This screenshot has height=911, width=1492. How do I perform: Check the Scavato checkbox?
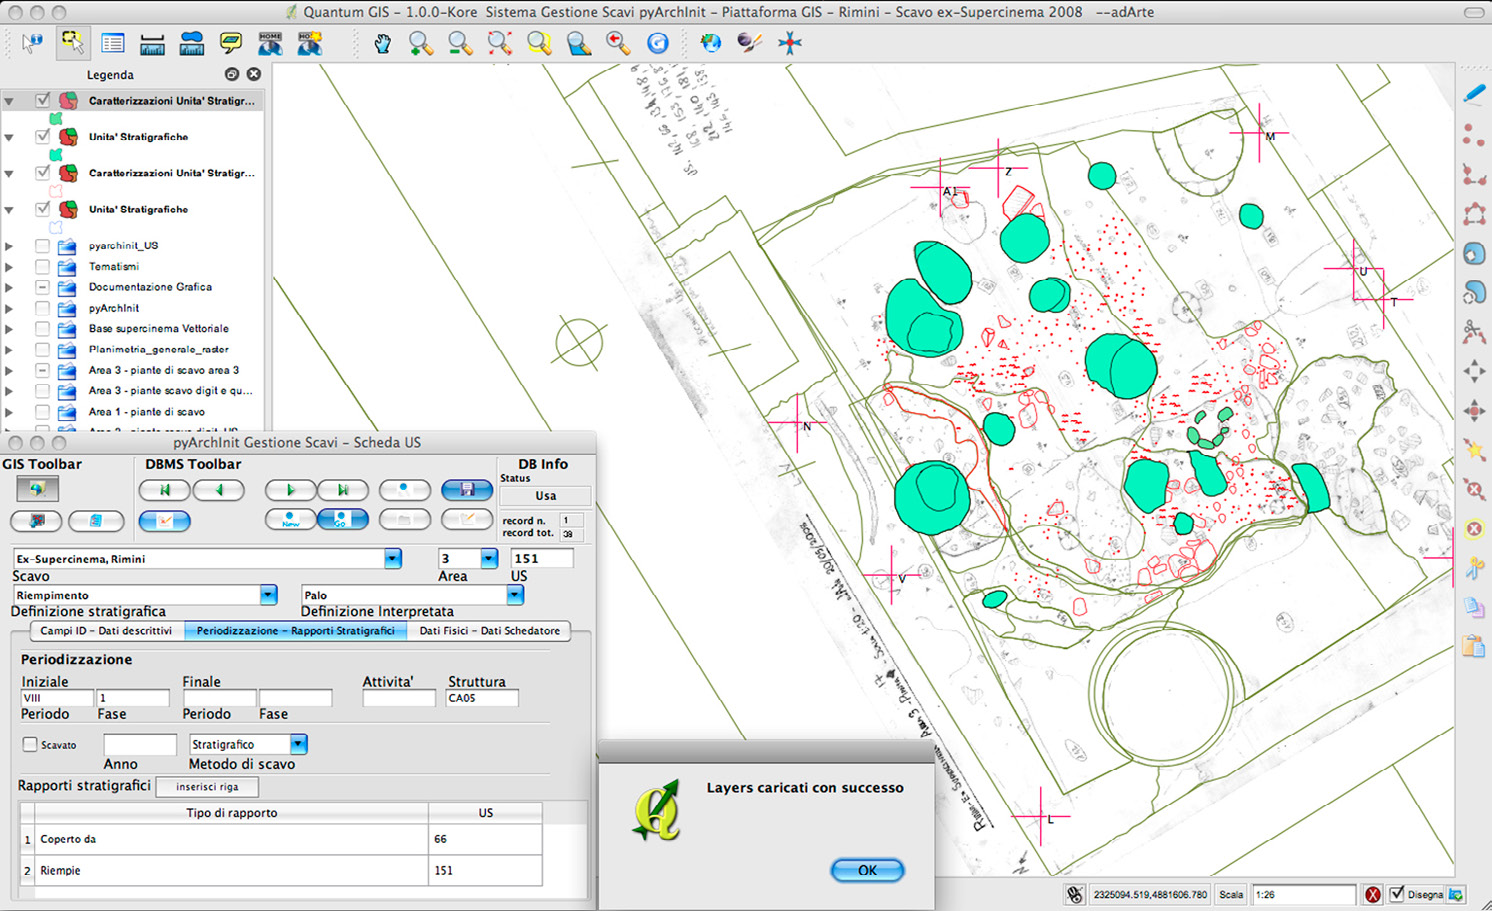30,744
